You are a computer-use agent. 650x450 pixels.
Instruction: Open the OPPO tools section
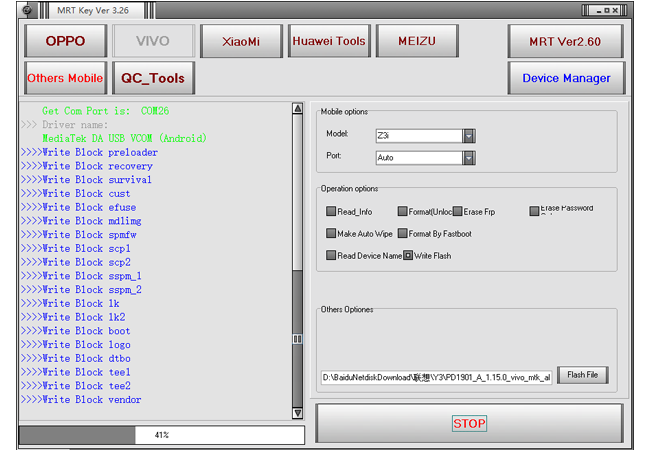point(65,41)
